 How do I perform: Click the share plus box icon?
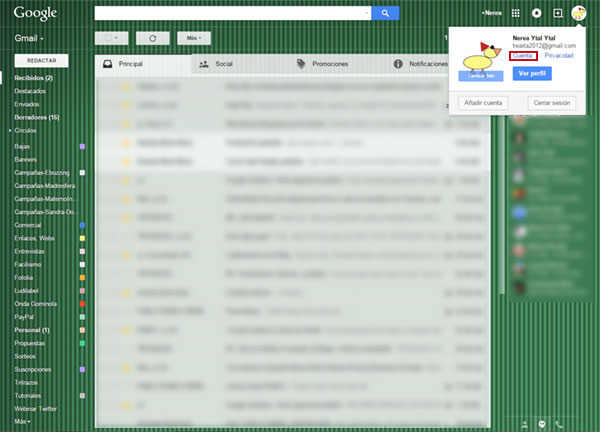(558, 13)
